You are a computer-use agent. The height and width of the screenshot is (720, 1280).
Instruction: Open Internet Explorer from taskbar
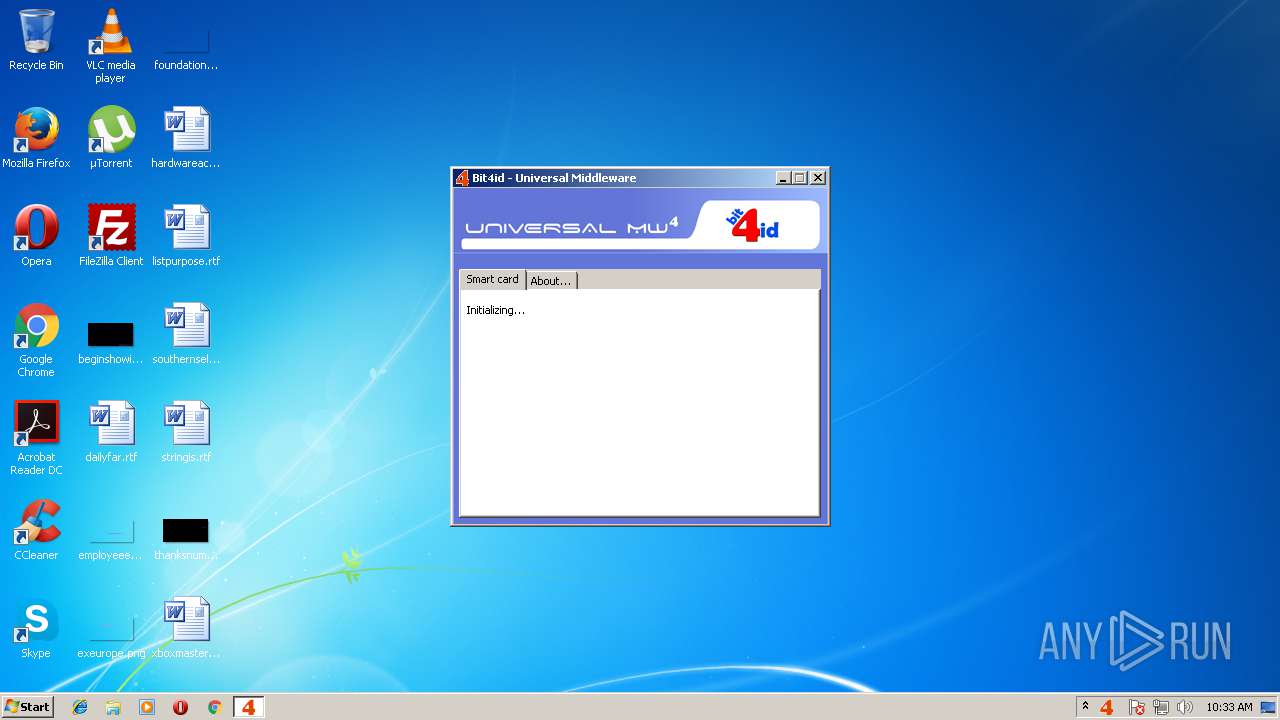coord(80,707)
